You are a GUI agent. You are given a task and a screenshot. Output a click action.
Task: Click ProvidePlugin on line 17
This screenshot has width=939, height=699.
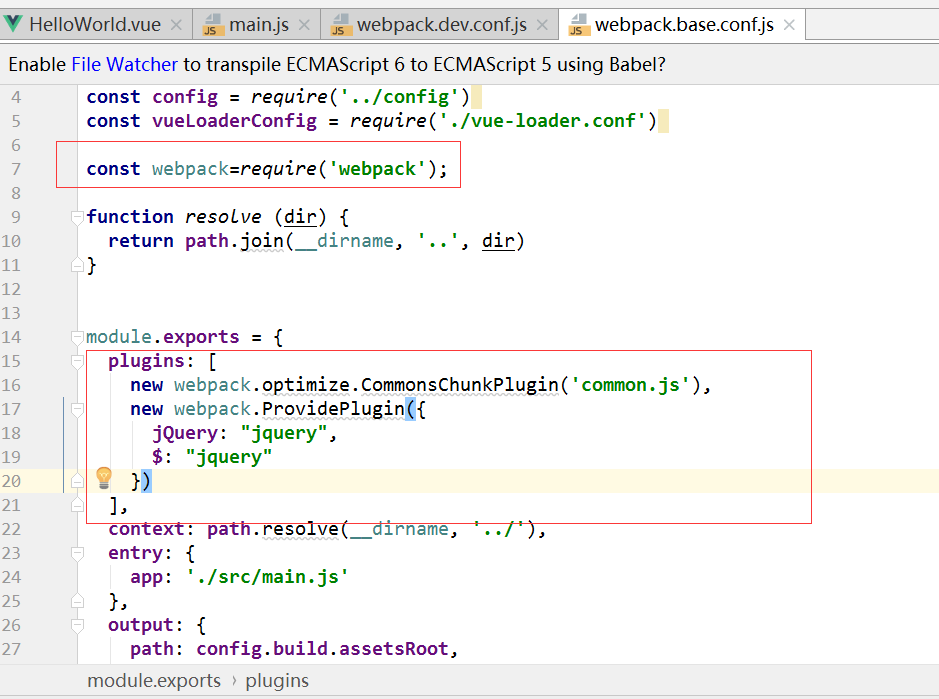pos(333,408)
